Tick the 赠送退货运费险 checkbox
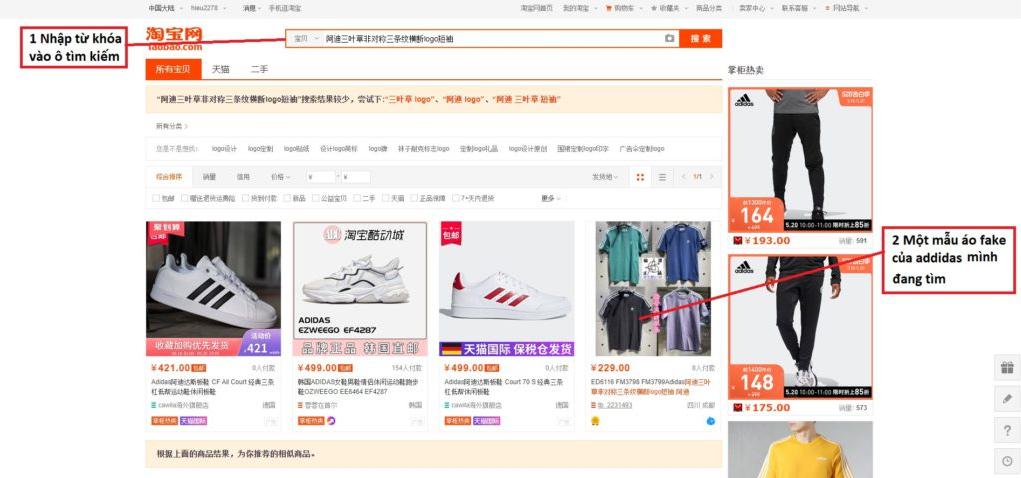Viewport: 1021px width, 478px height. click(185, 198)
